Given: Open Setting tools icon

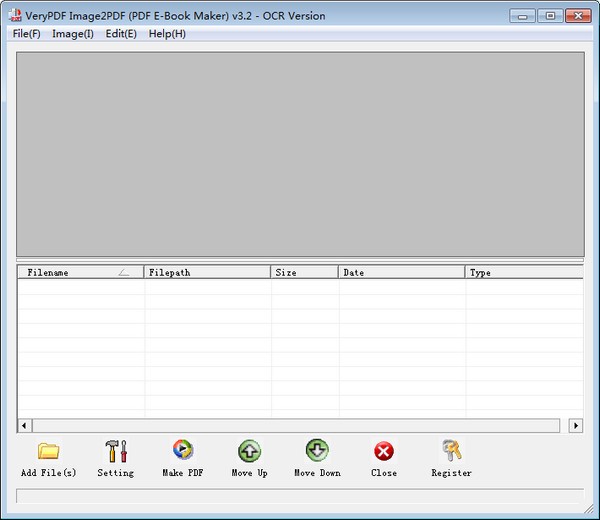Looking at the screenshot, I should pos(116,451).
